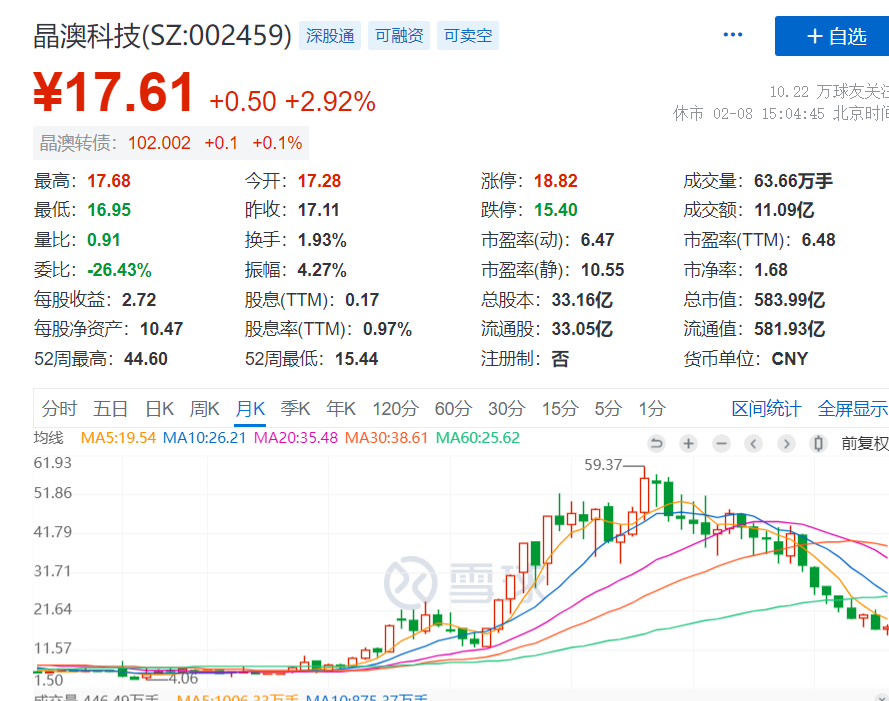Click the 今开 value 17.28
889x701 pixels.
tap(319, 181)
